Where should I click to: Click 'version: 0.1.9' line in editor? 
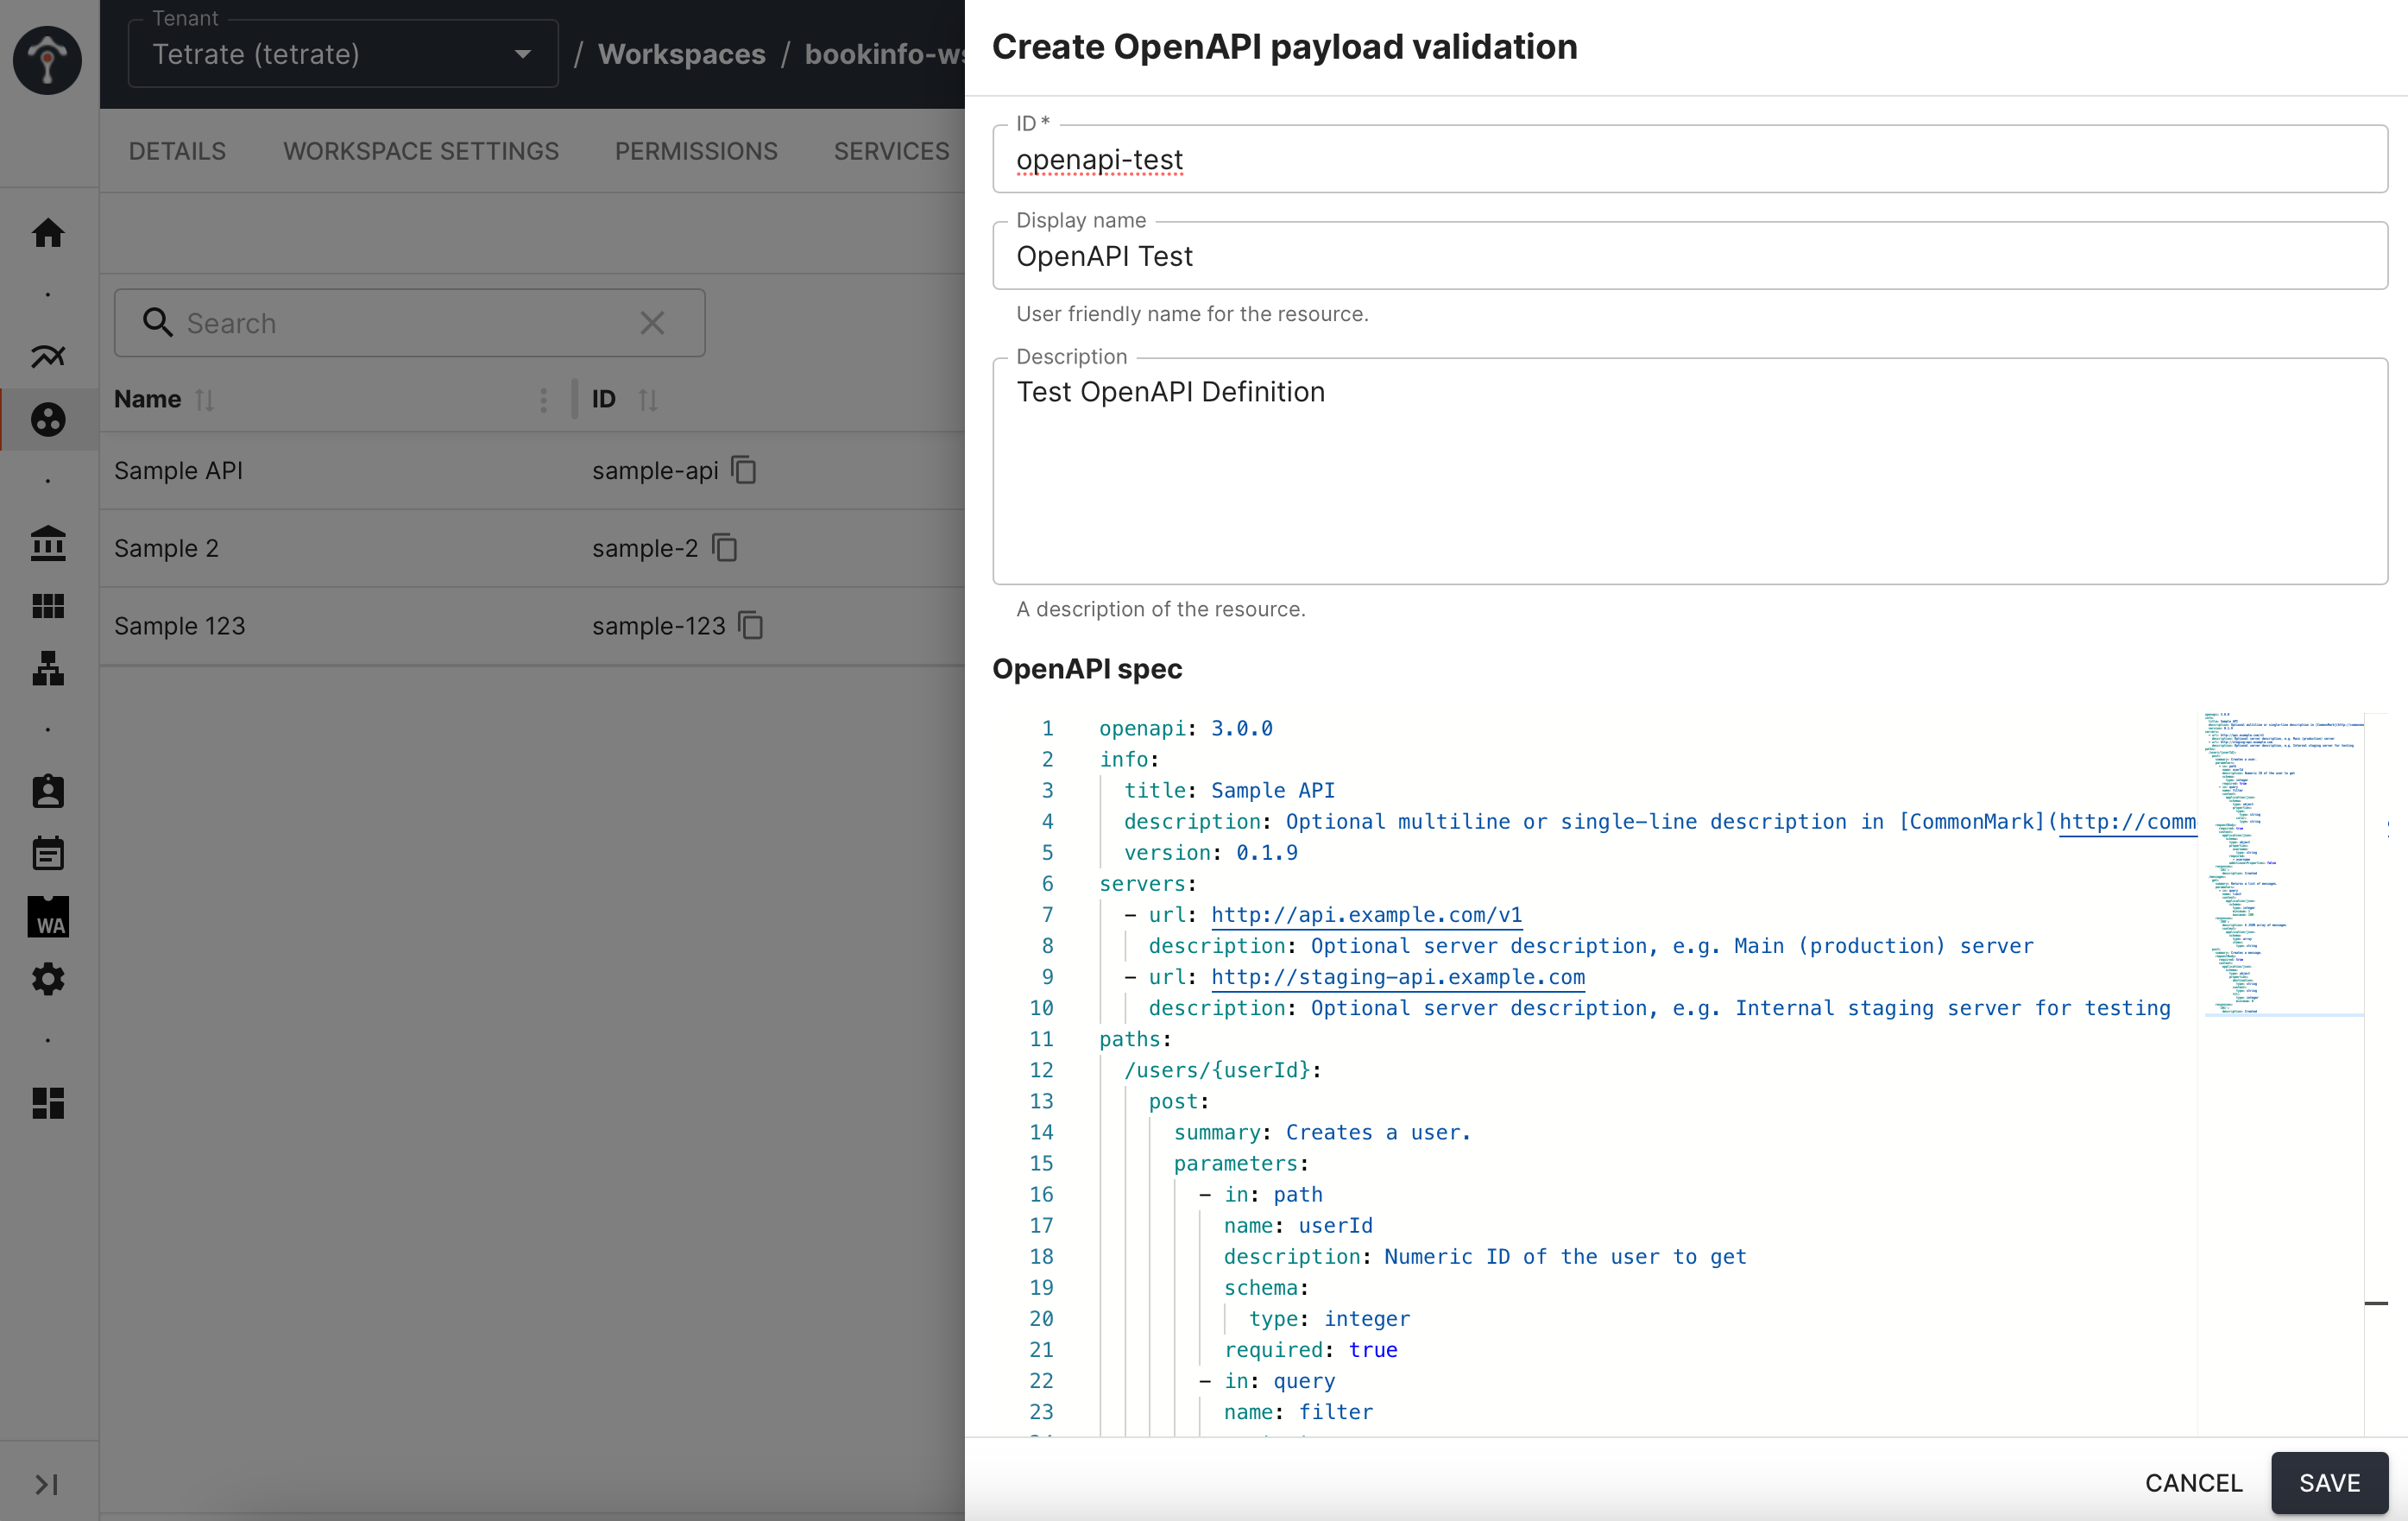[x=1211, y=853]
